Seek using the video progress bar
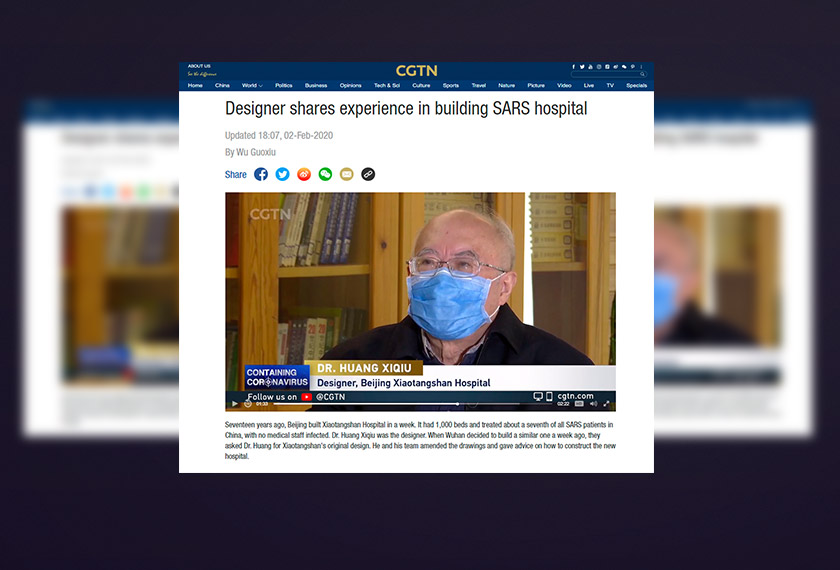 [412, 403]
